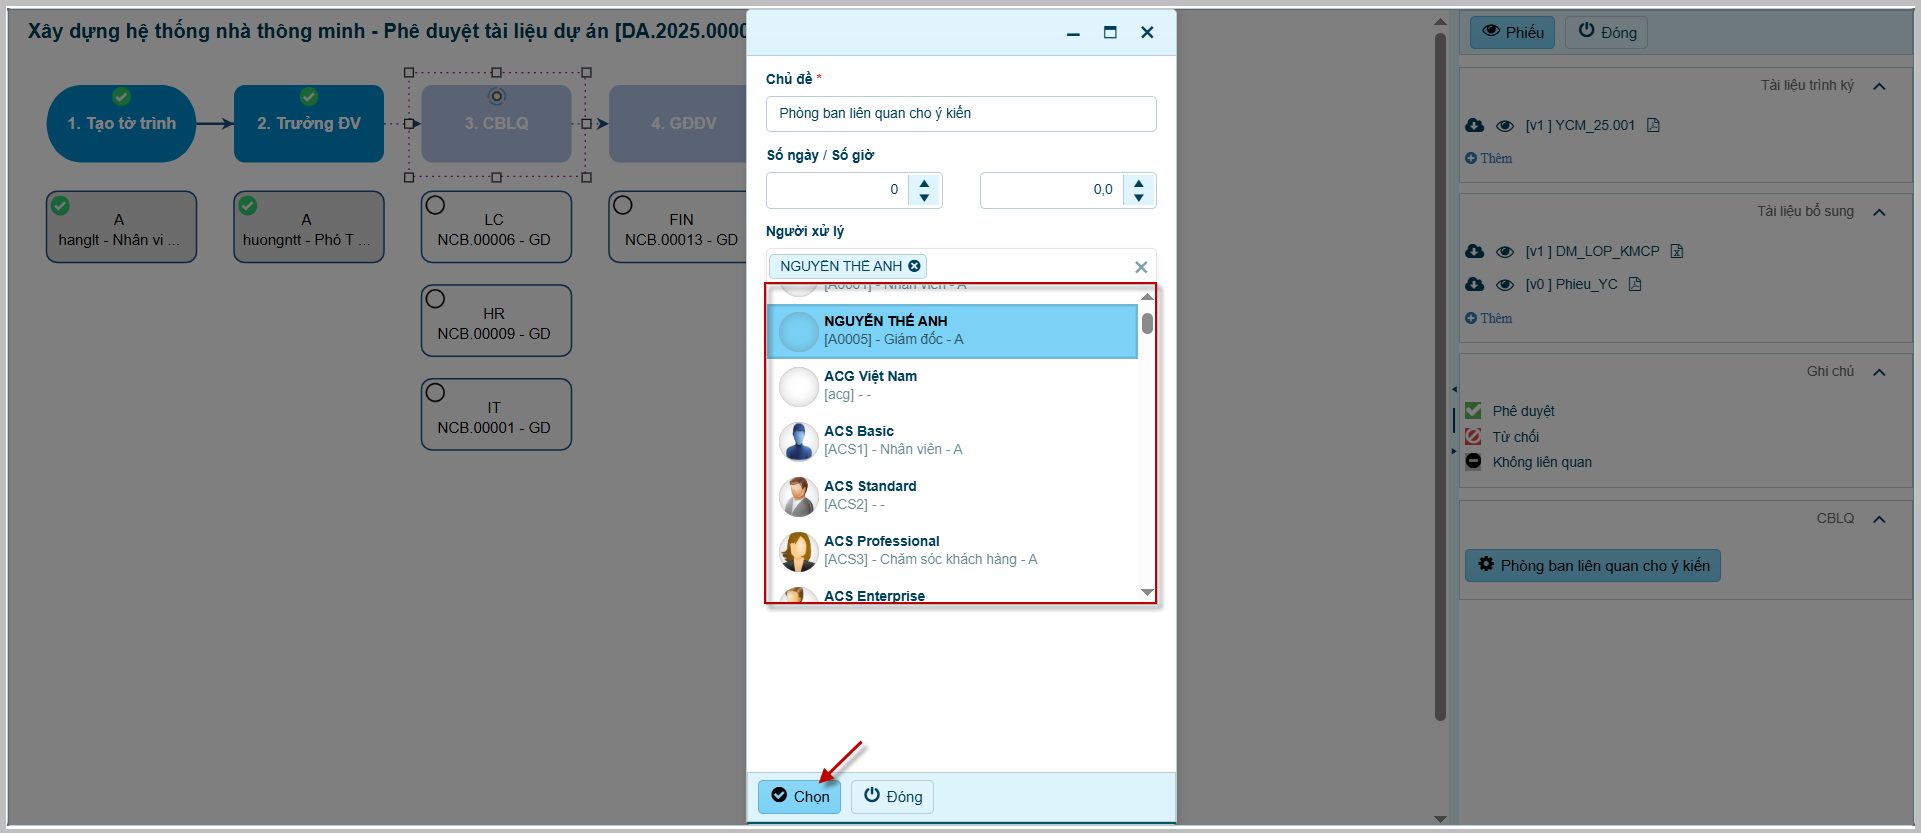
Task: Open file icon next to YCM_25.001
Action: point(1653,125)
